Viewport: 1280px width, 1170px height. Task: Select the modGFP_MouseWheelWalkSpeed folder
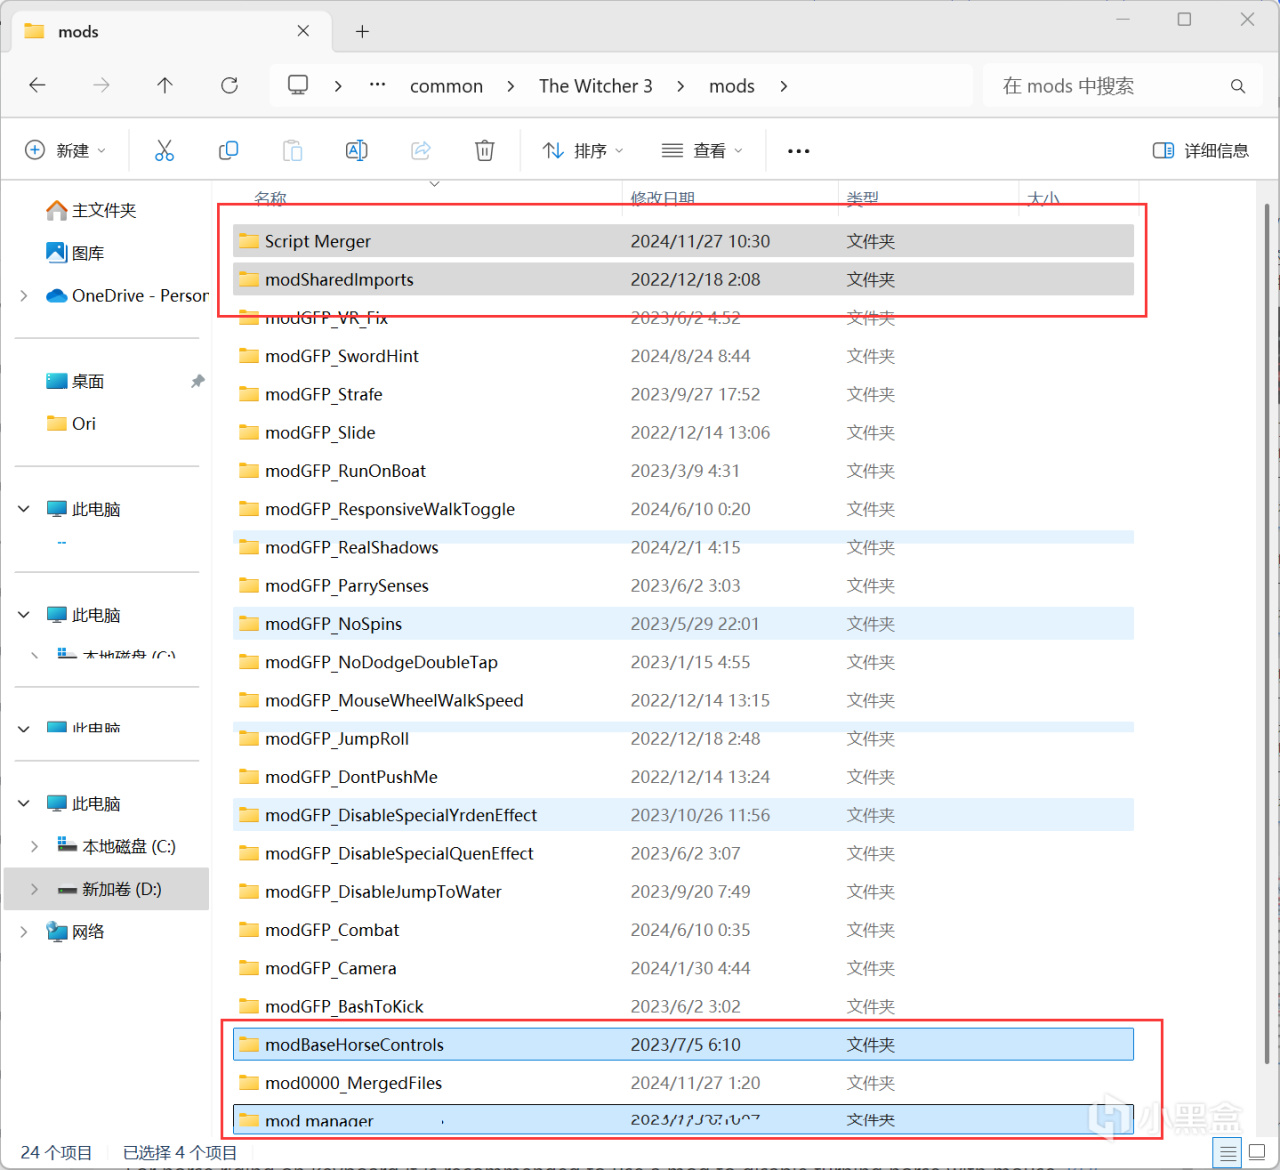point(683,700)
